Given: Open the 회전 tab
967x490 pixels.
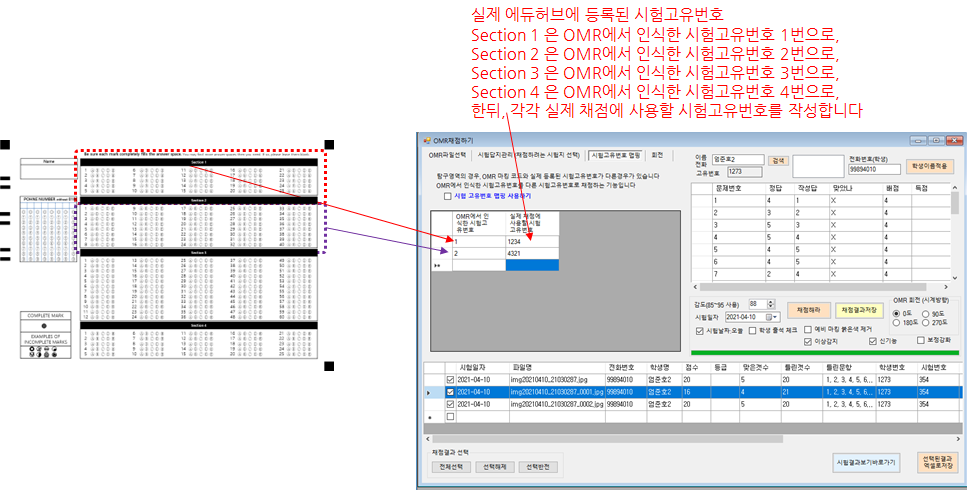Looking at the screenshot, I should tap(657, 156).
